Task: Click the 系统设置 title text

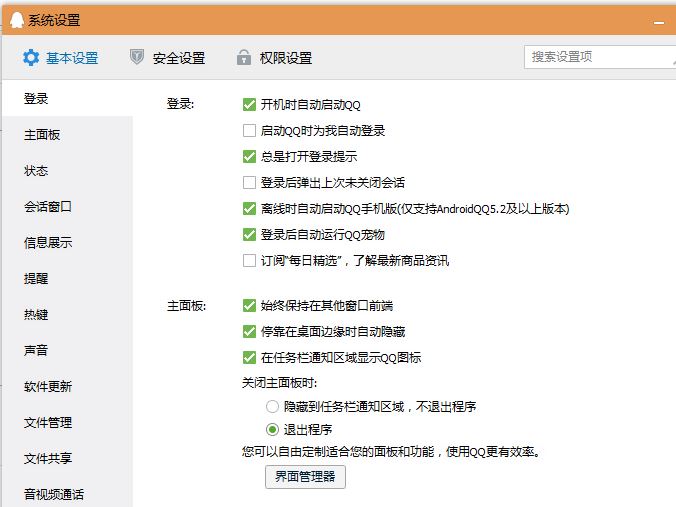Action: (54, 20)
